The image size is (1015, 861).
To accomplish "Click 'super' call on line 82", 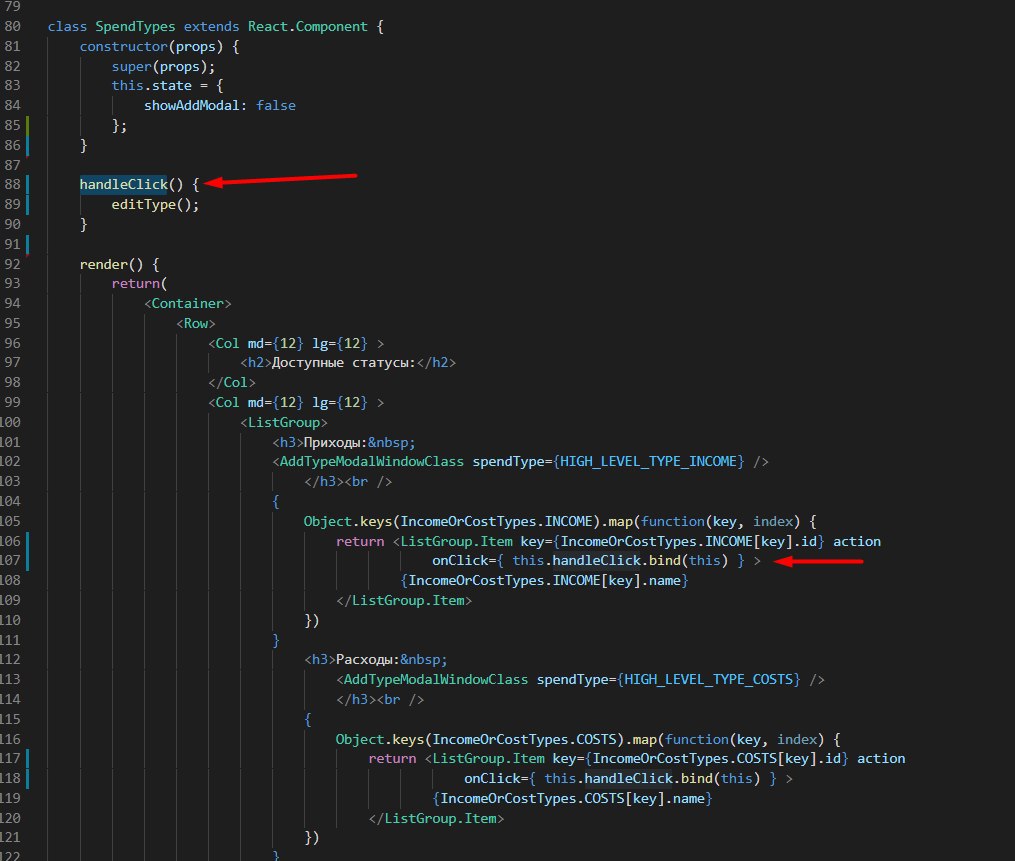I will (131, 67).
